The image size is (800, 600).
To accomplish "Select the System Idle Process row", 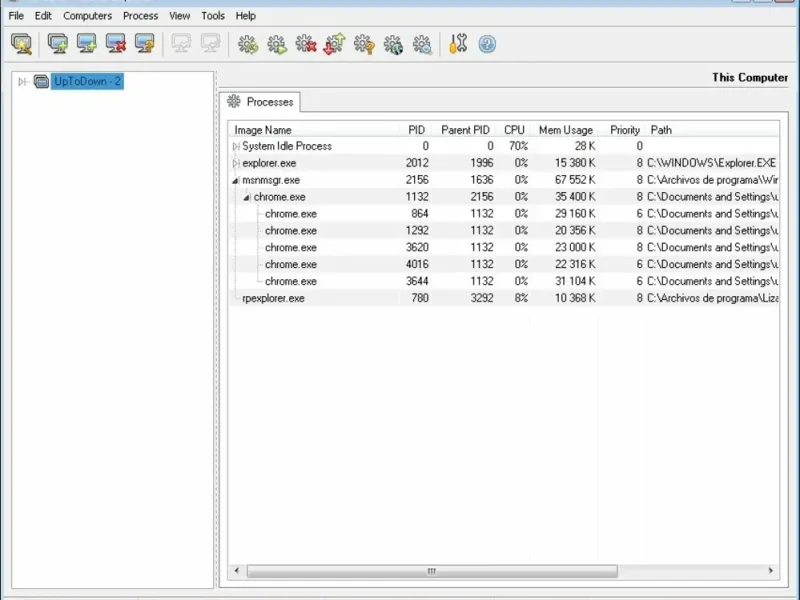I will (504, 146).
